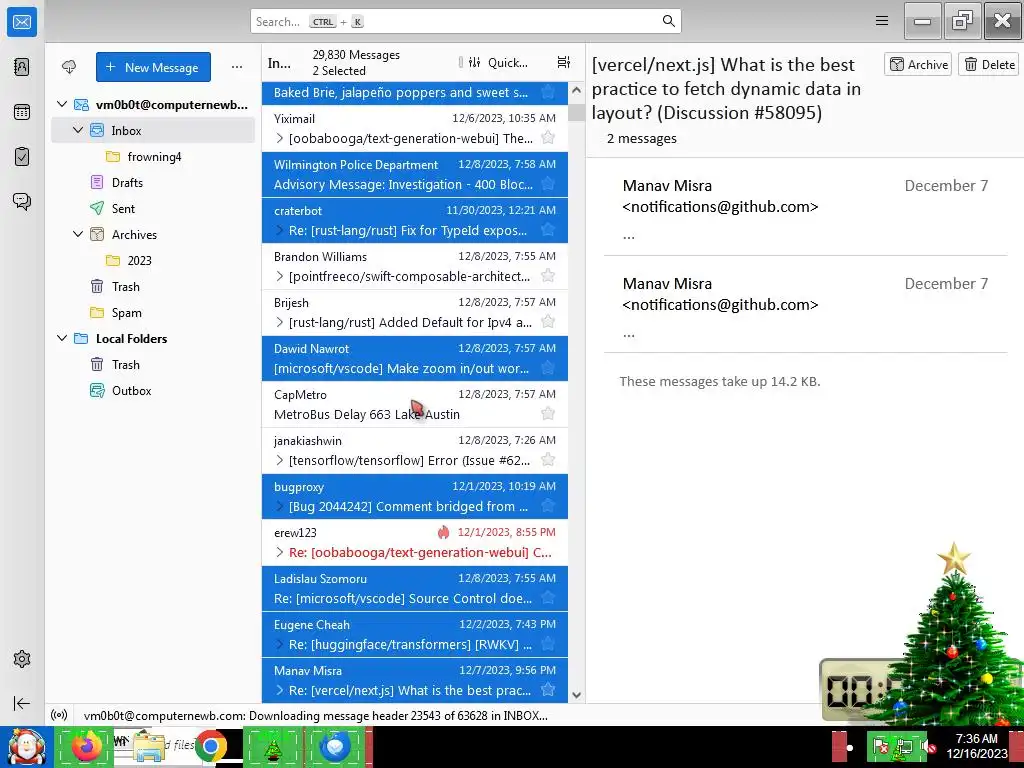Click message list scrollbar down arrow
1024x768 pixels.
[x=576, y=695]
